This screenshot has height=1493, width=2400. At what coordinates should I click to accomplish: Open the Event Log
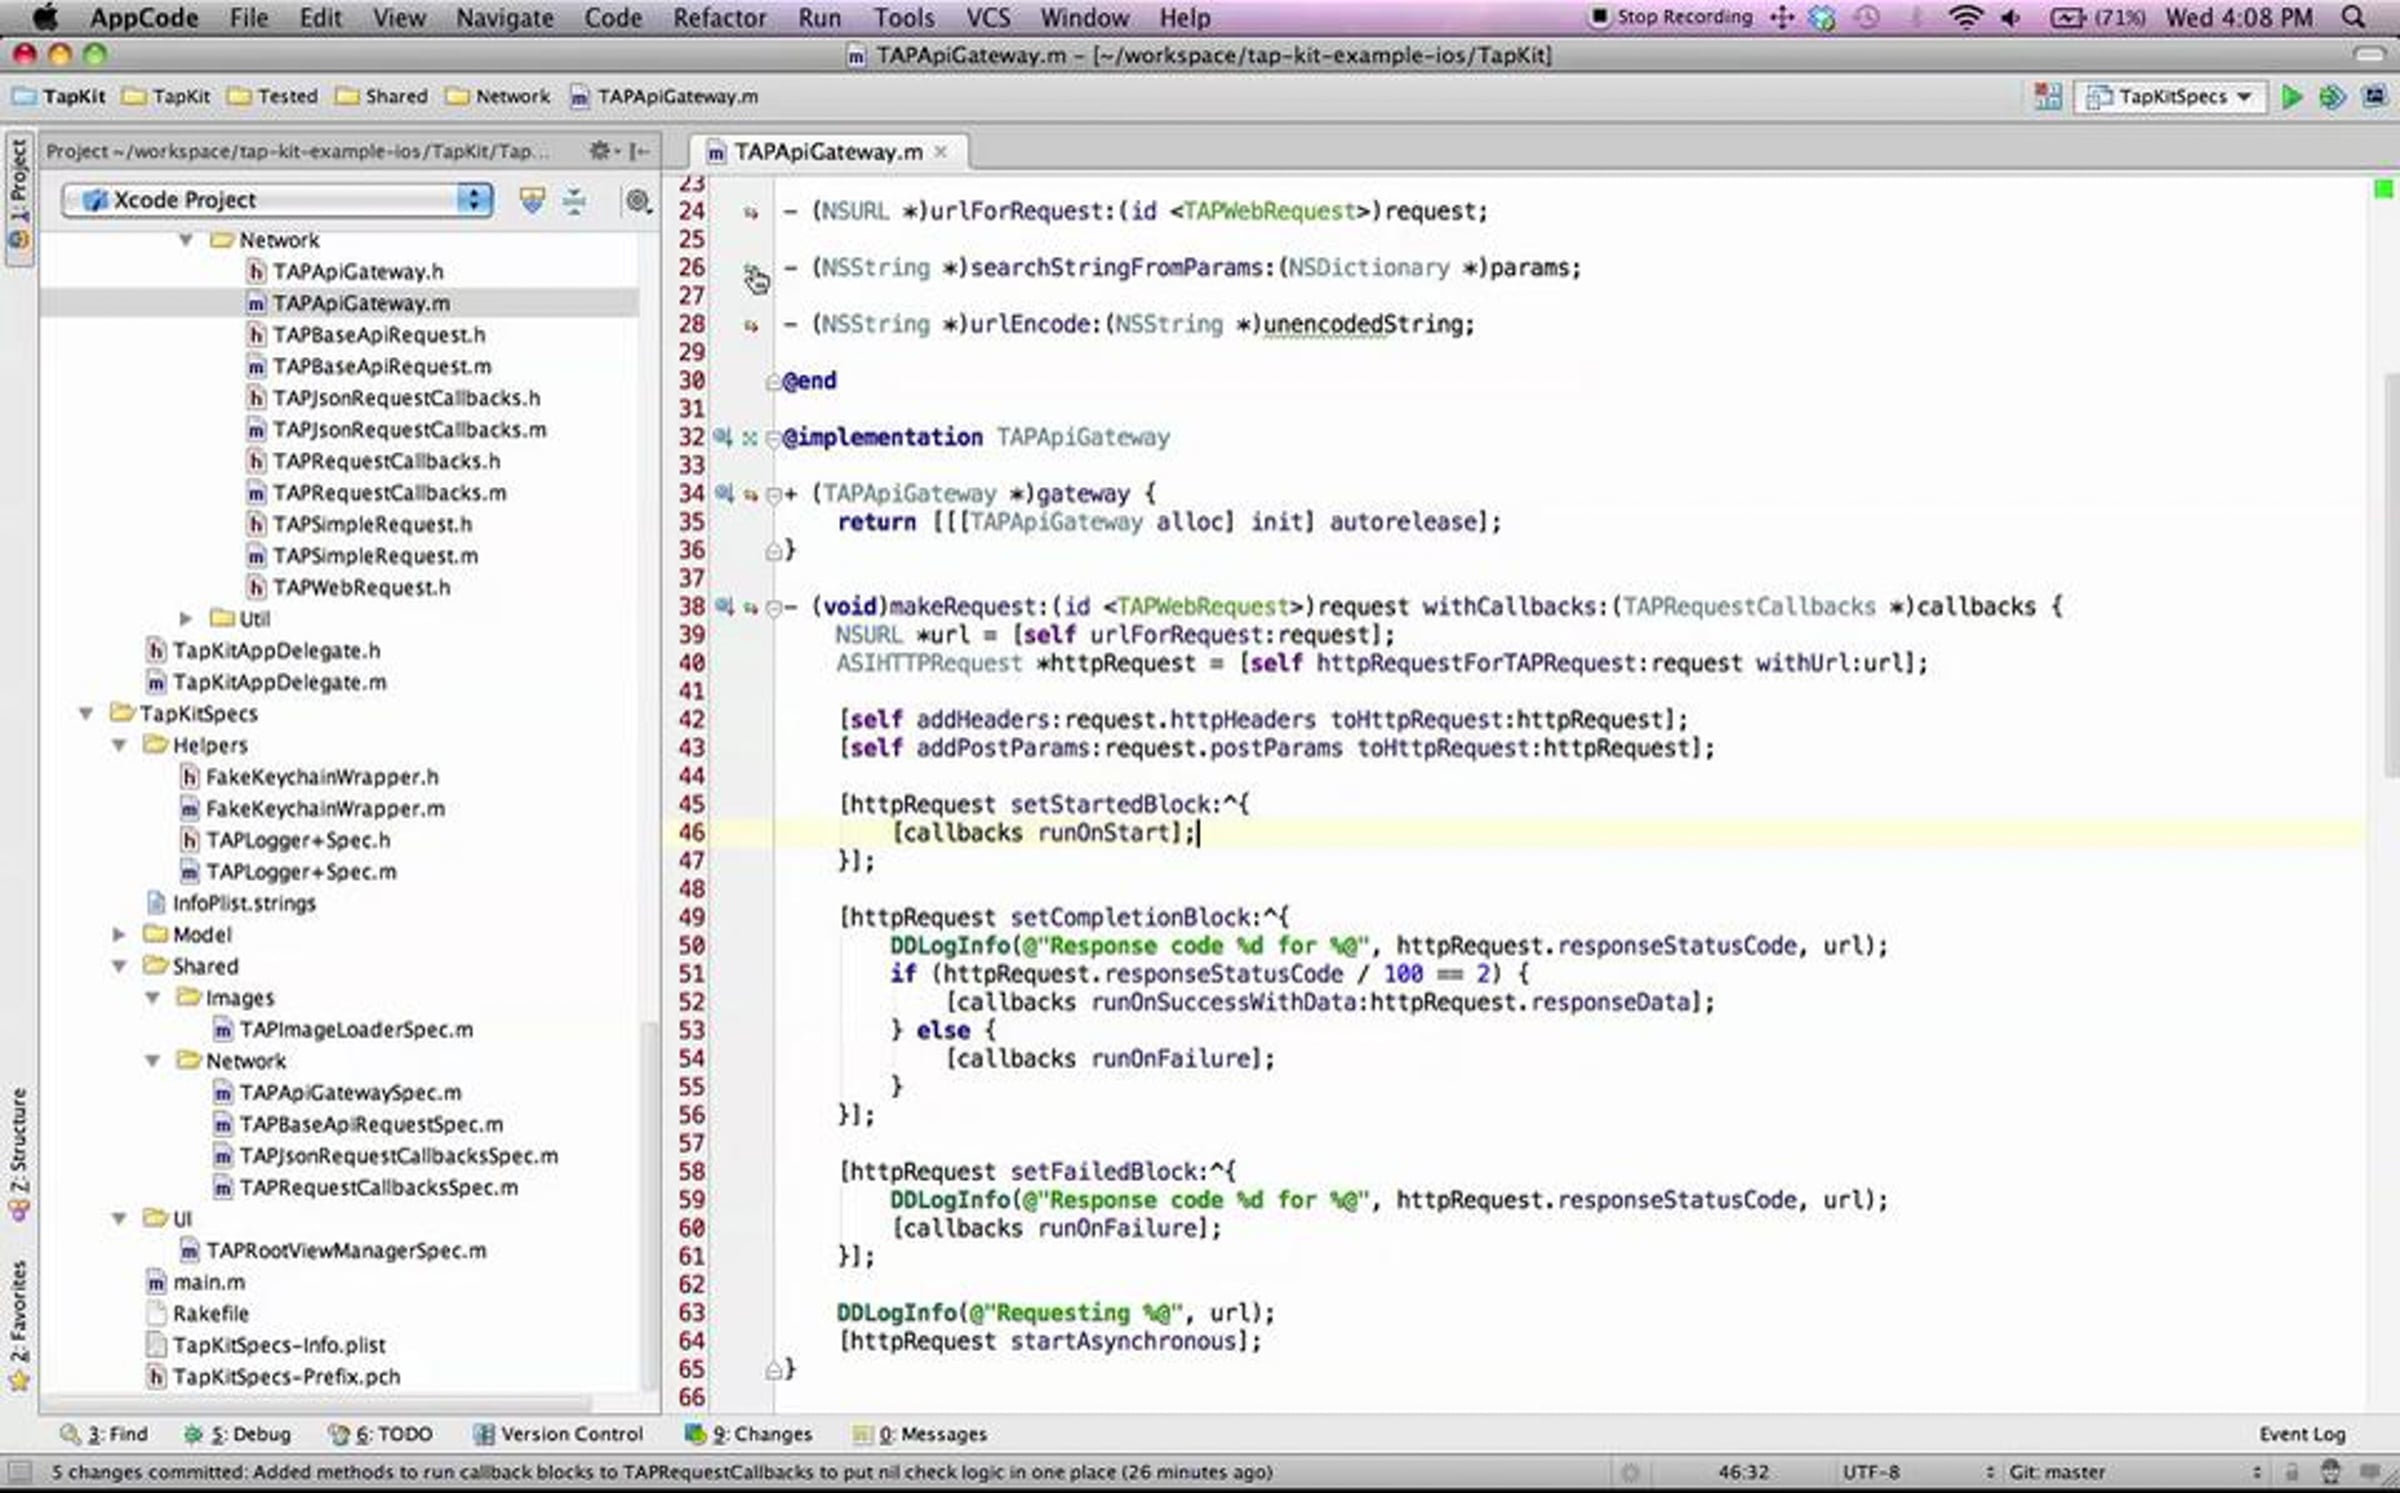click(2301, 1434)
